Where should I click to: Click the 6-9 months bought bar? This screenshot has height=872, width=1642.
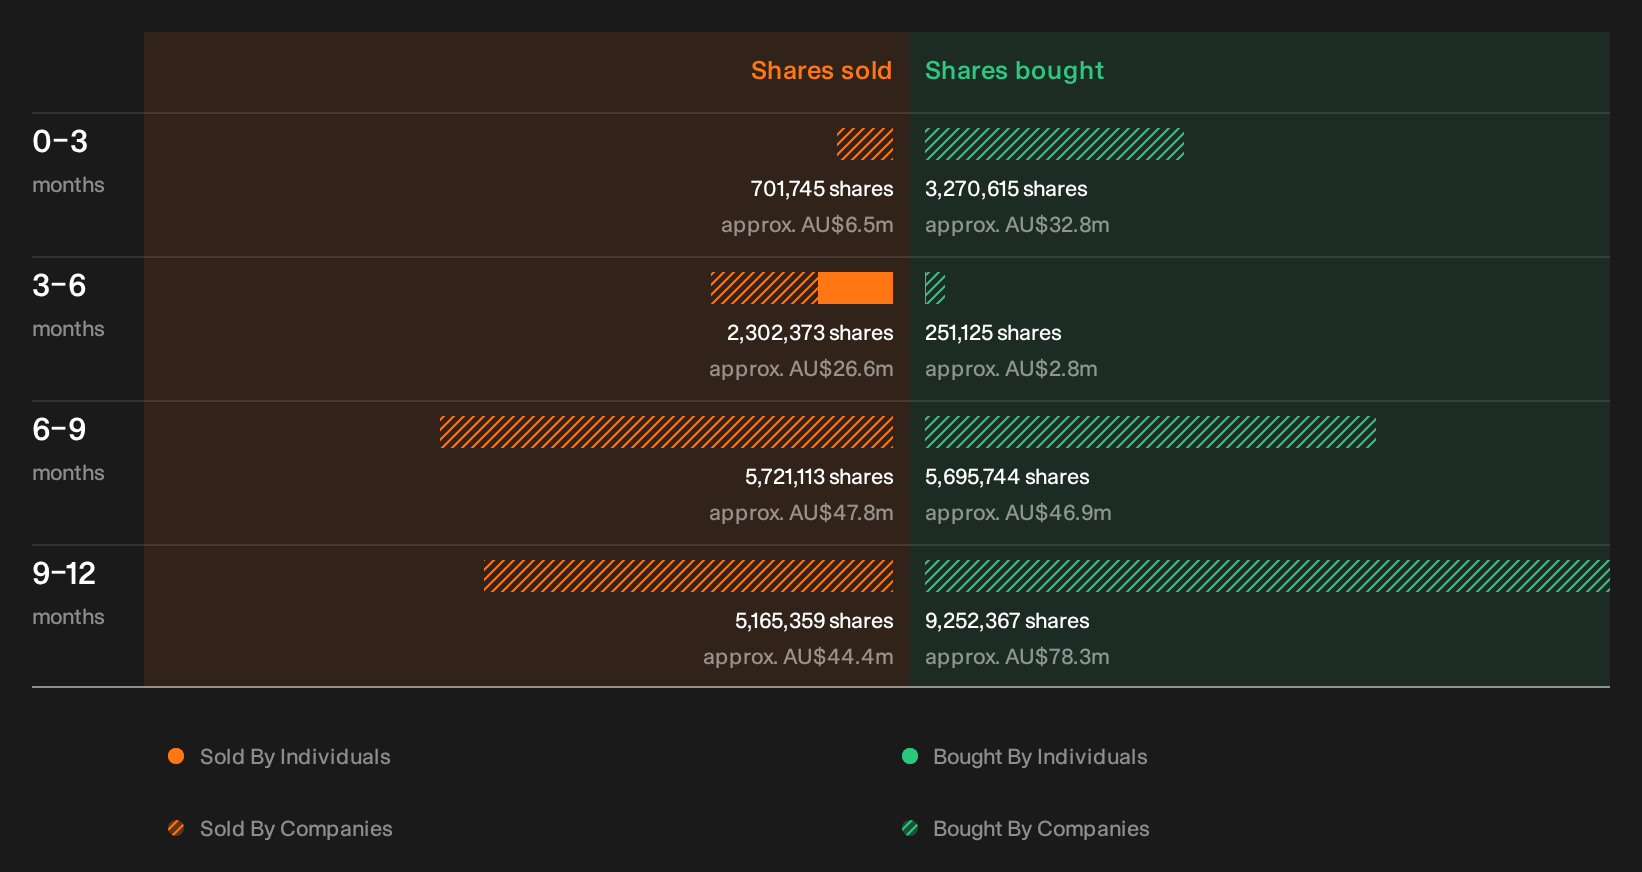click(x=1150, y=432)
